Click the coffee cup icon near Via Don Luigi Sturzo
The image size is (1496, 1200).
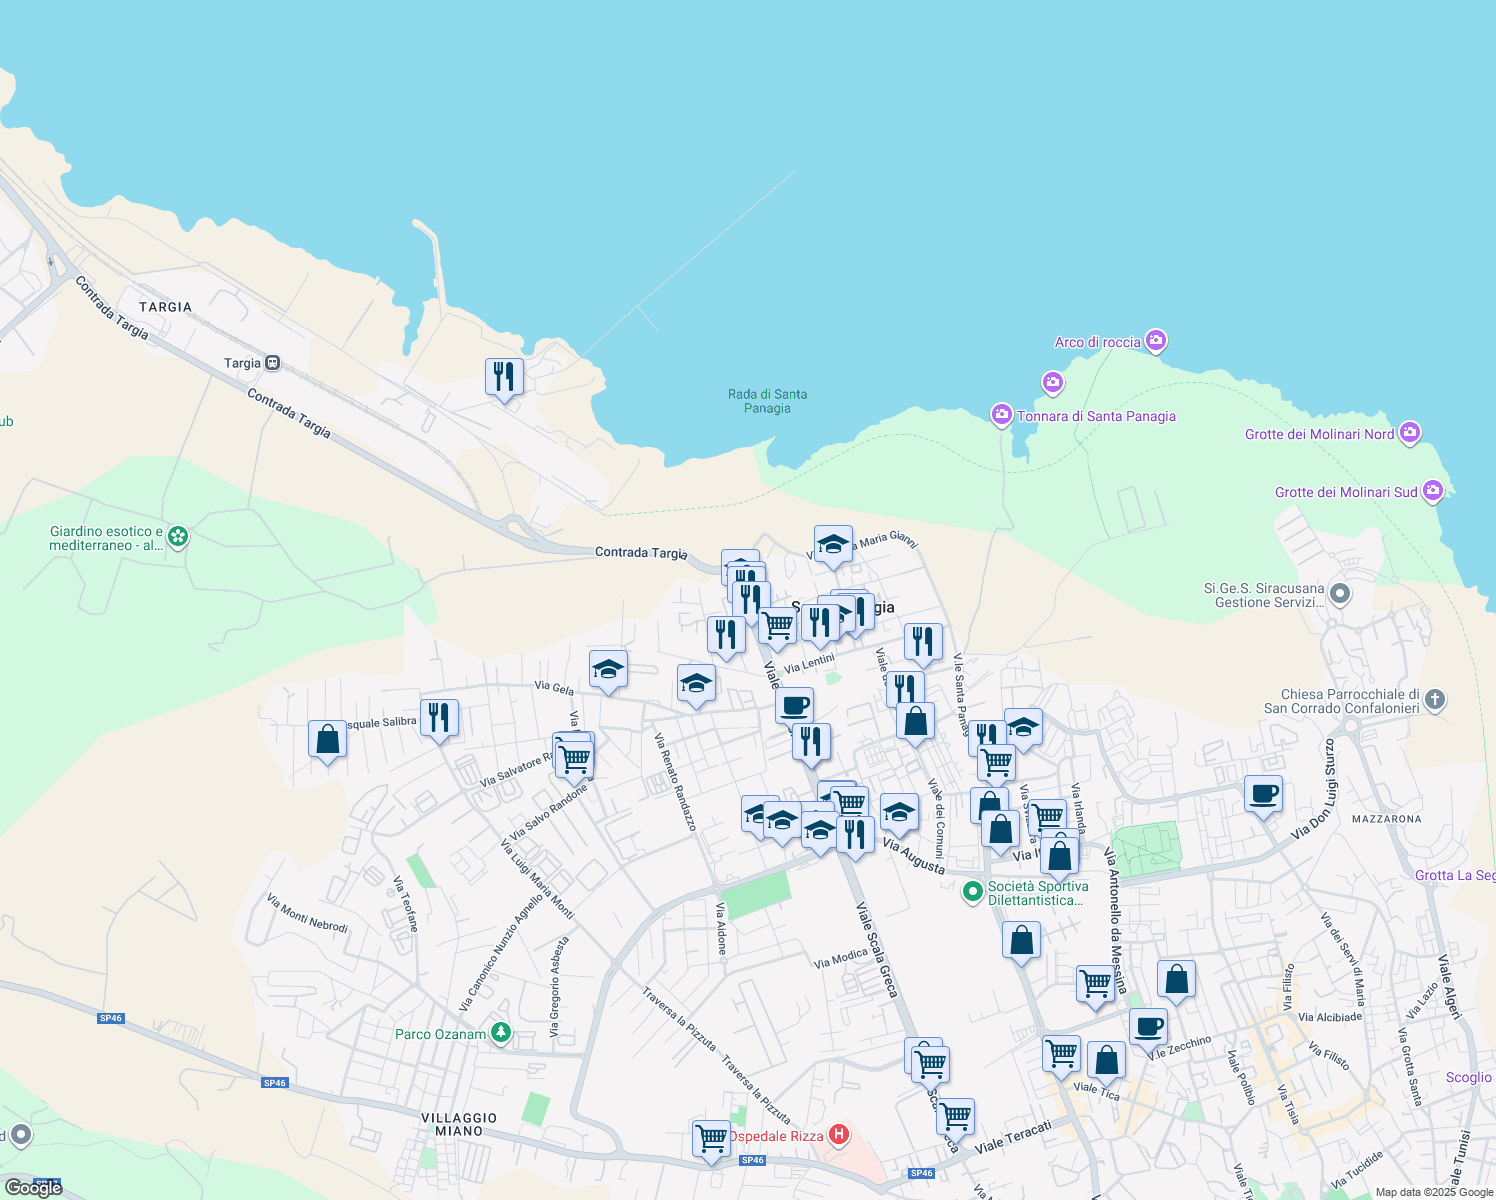pos(1263,795)
